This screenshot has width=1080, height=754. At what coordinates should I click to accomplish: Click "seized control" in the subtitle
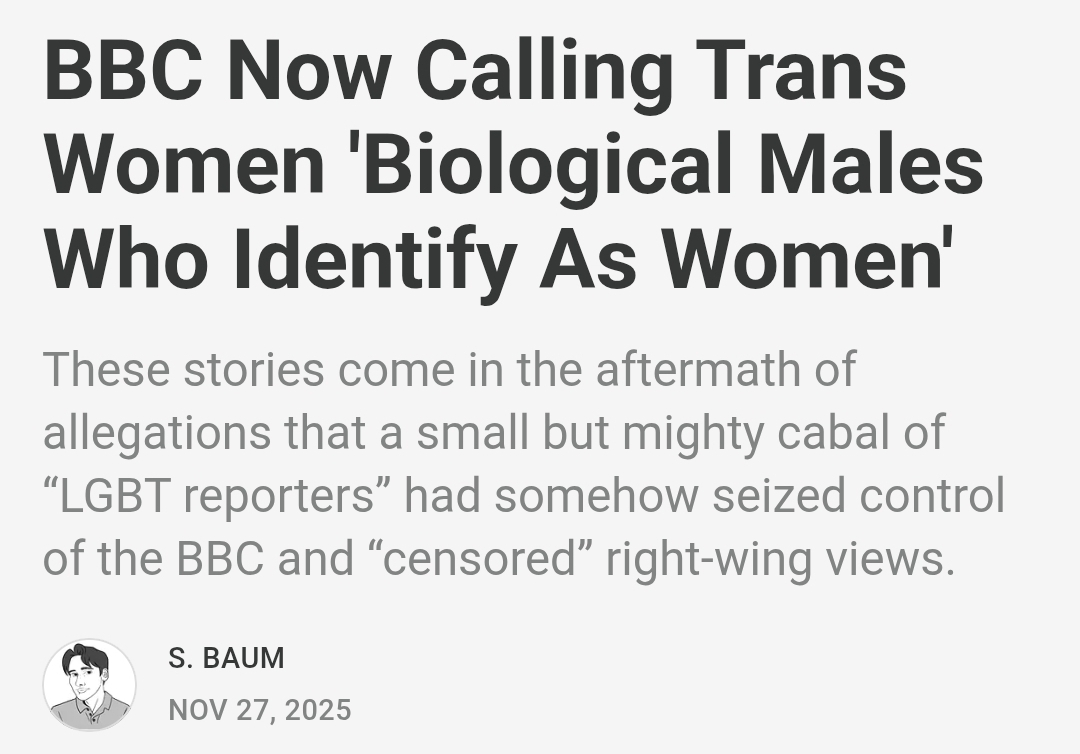click(858, 497)
